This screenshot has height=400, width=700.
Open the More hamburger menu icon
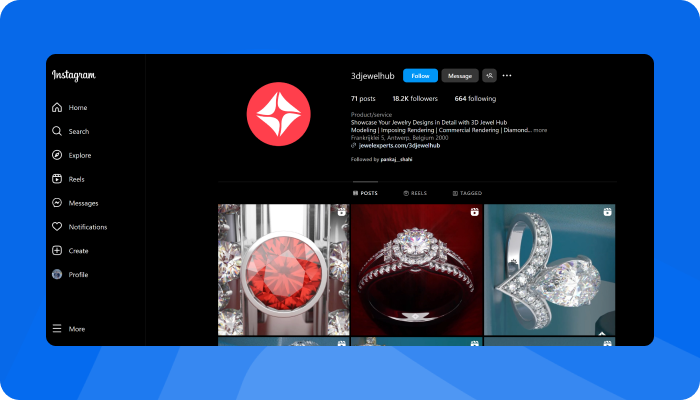pos(57,329)
